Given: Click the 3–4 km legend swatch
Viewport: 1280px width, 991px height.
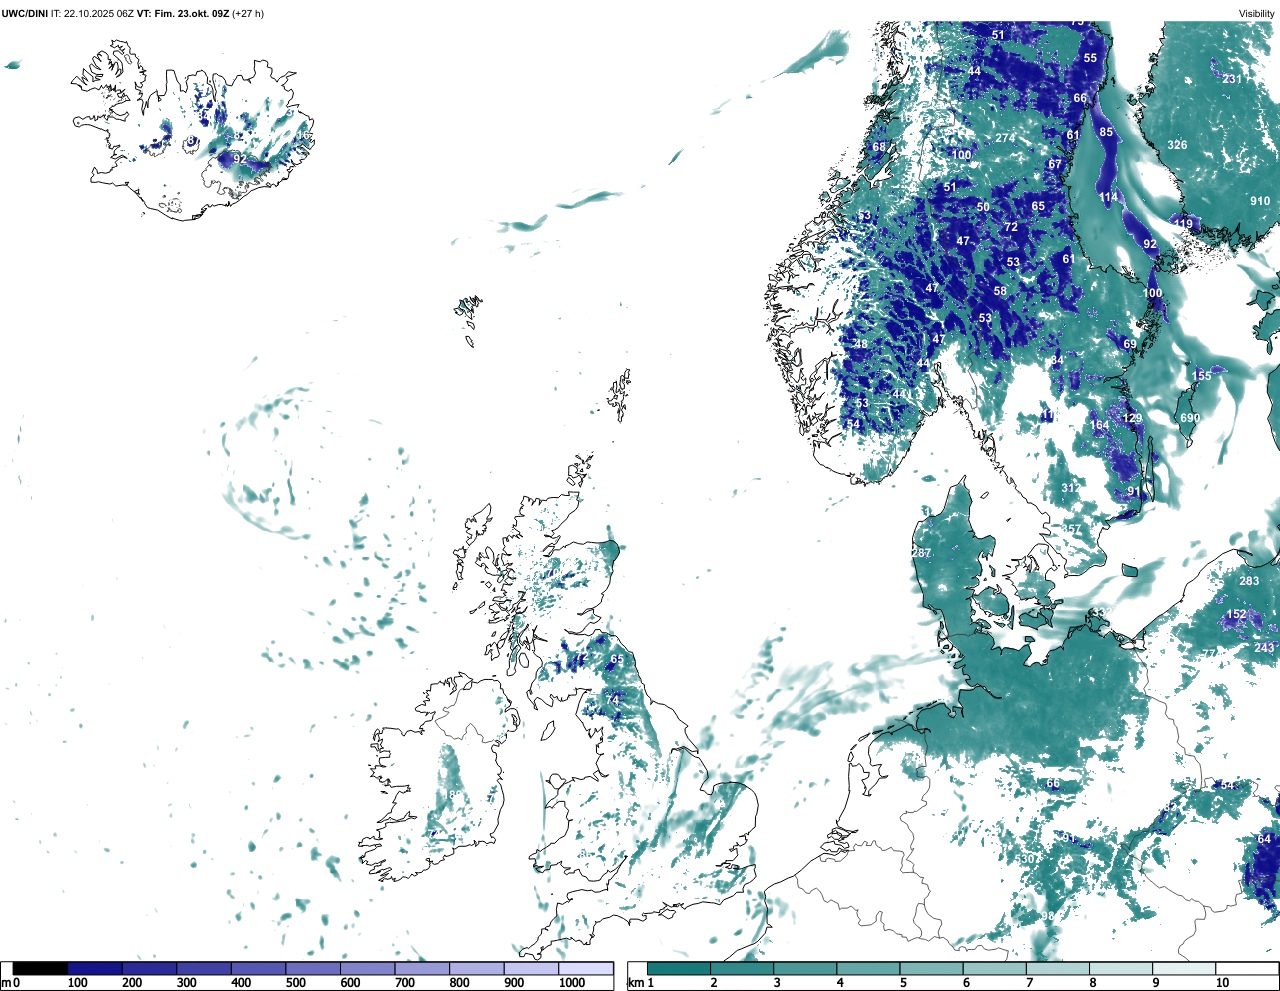Looking at the screenshot, I should click(805, 969).
